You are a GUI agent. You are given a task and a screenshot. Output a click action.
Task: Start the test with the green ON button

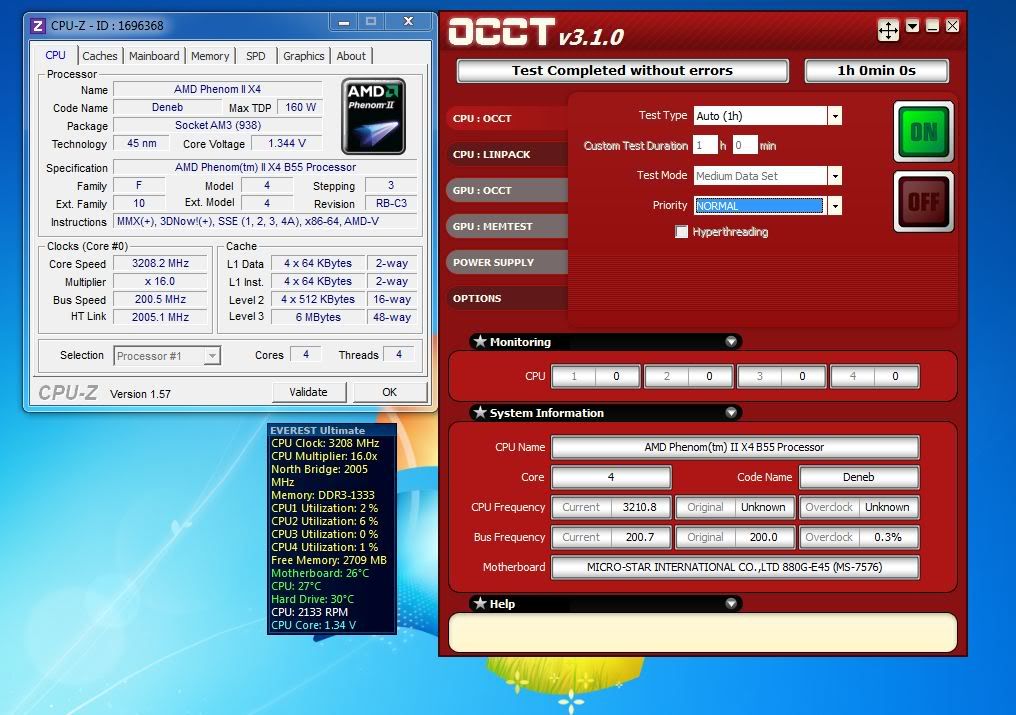point(923,132)
